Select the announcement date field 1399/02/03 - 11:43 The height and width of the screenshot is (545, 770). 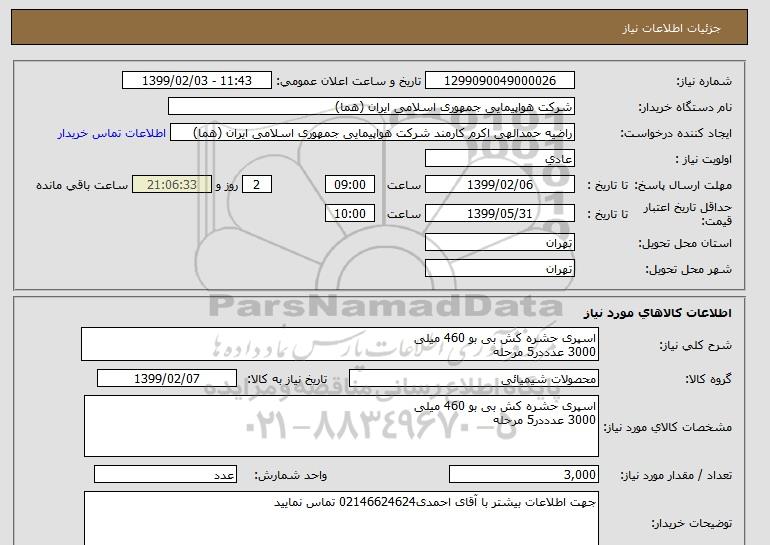[196, 81]
